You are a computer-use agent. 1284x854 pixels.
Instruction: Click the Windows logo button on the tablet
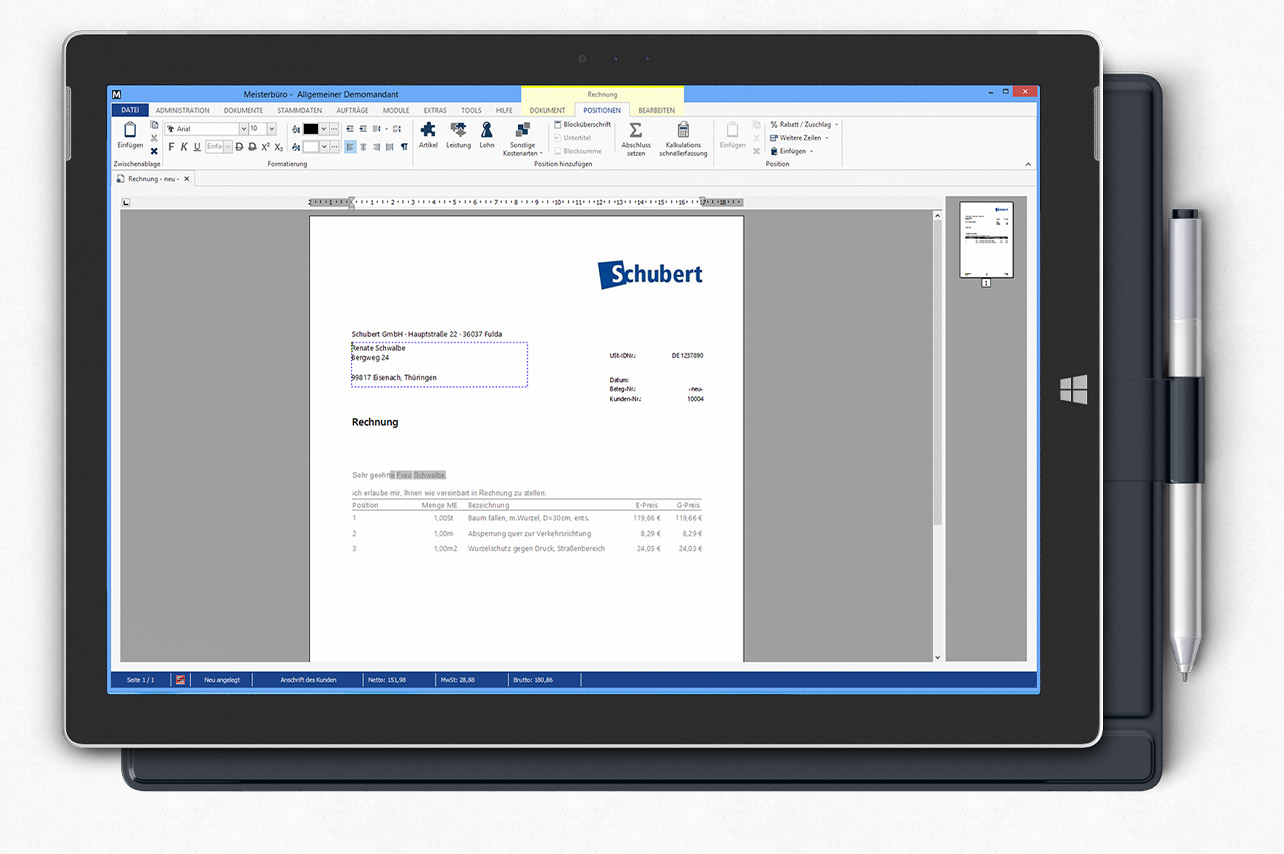click(x=1073, y=390)
